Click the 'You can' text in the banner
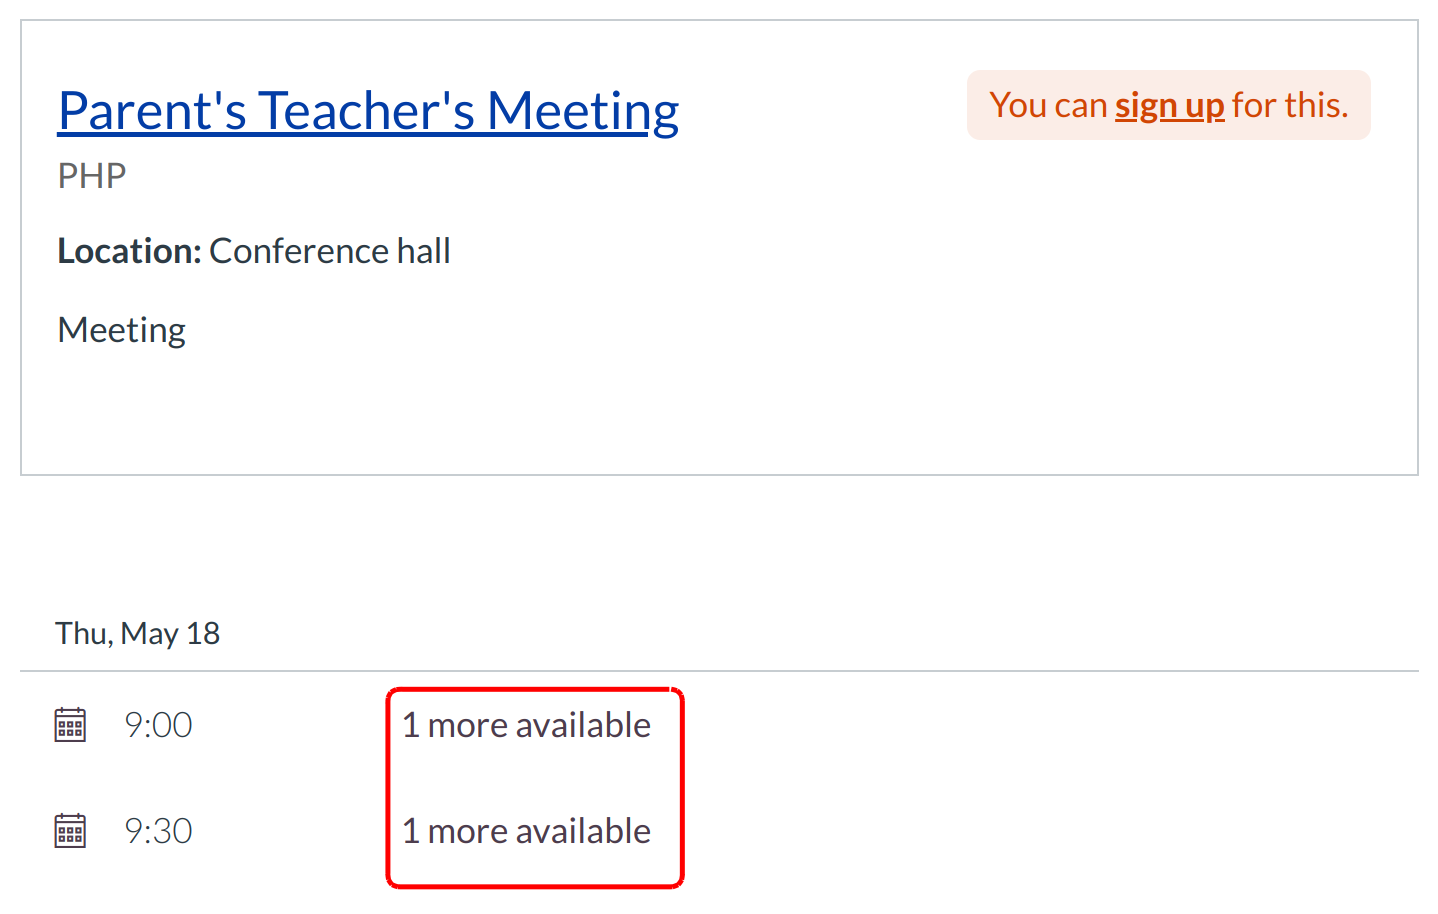The height and width of the screenshot is (914, 1438). 1048,106
